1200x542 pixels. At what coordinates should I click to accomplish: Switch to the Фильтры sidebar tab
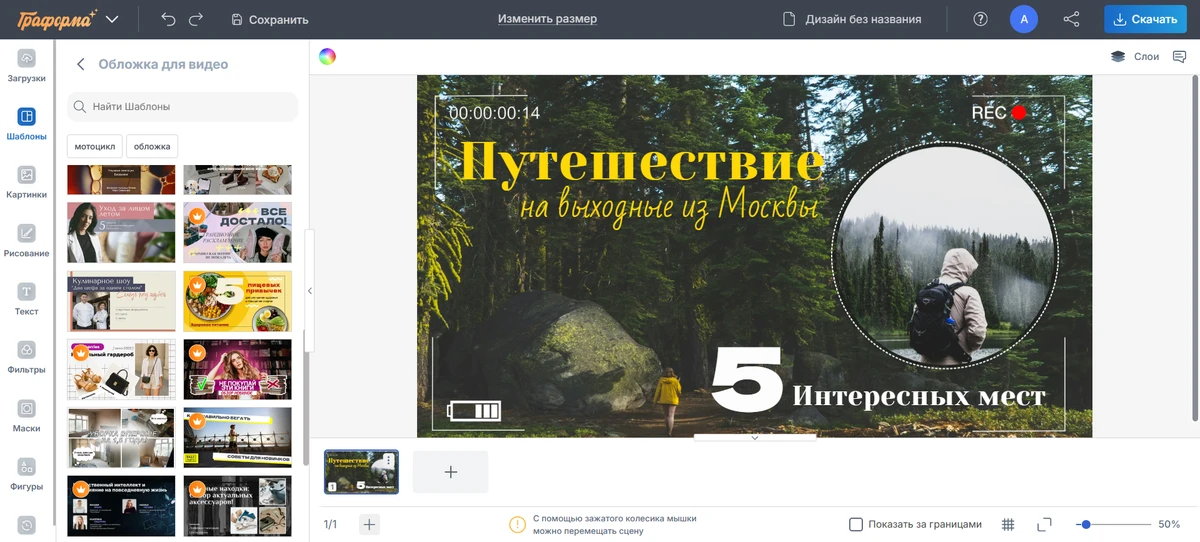27,358
